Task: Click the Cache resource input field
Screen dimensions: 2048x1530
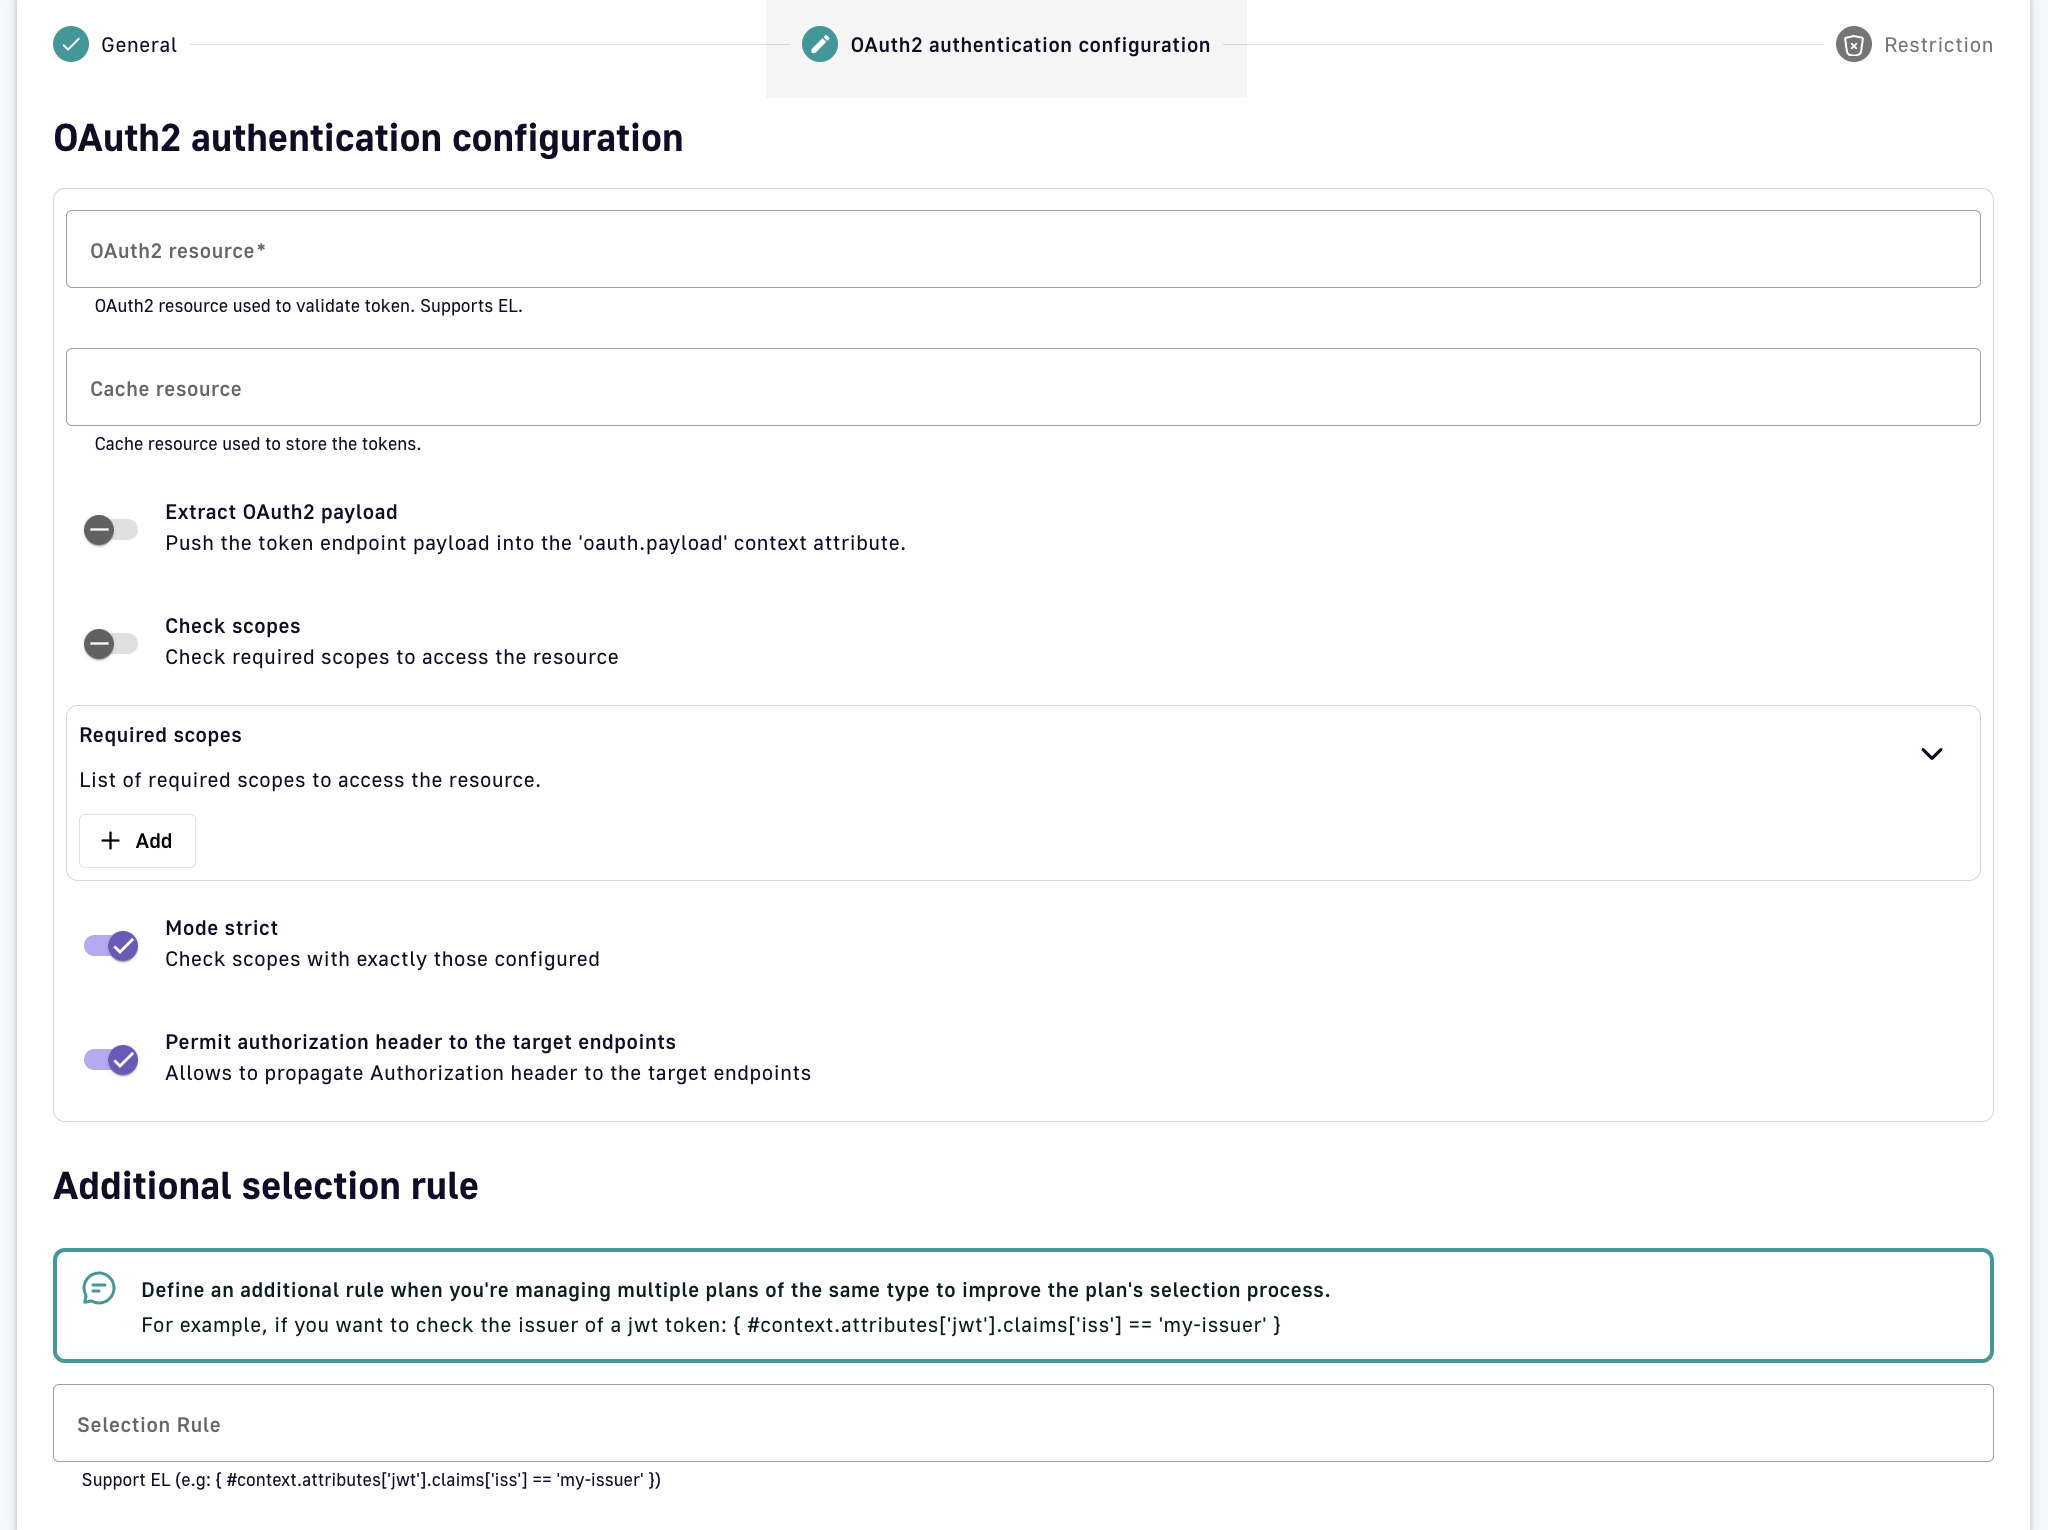Action: click(x=1024, y=387)
